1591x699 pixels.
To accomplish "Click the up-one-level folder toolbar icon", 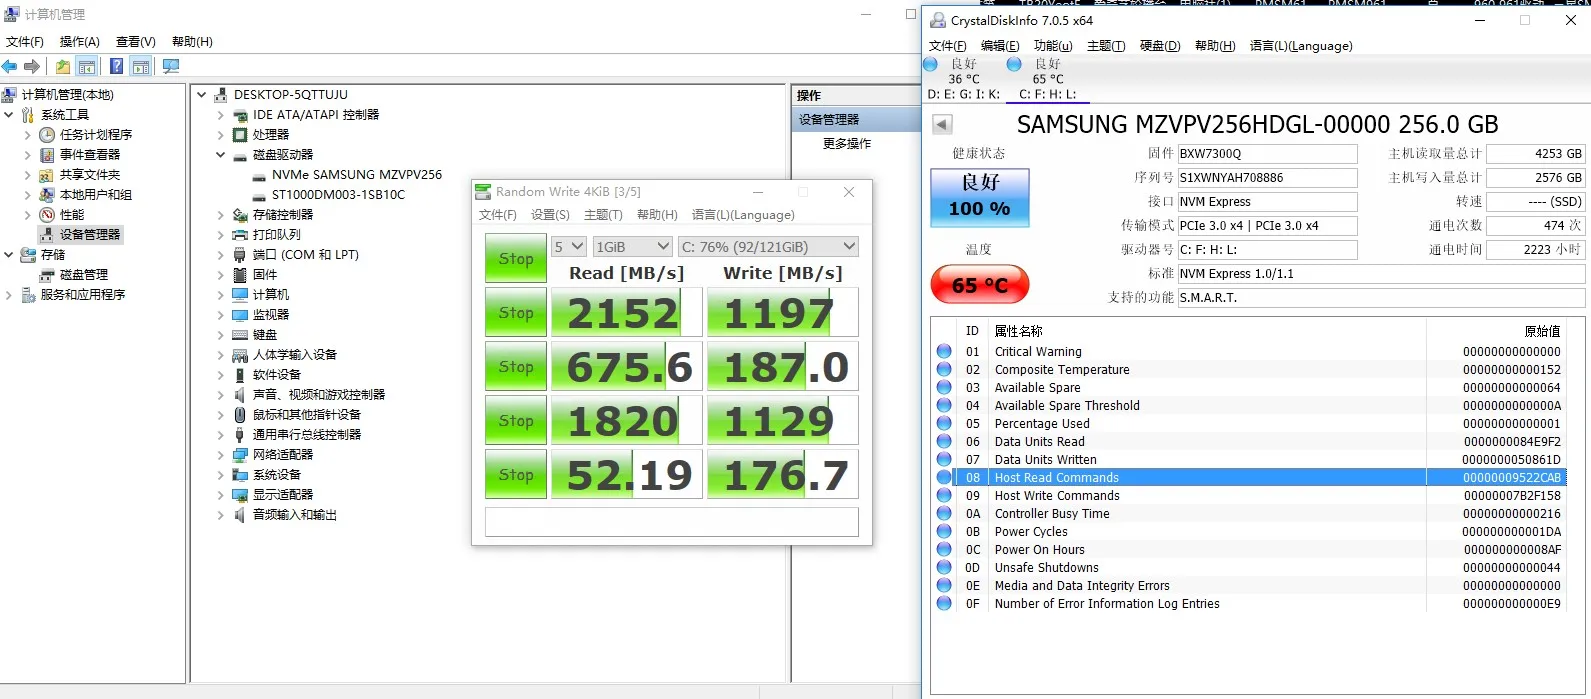I will pos(63,66).
